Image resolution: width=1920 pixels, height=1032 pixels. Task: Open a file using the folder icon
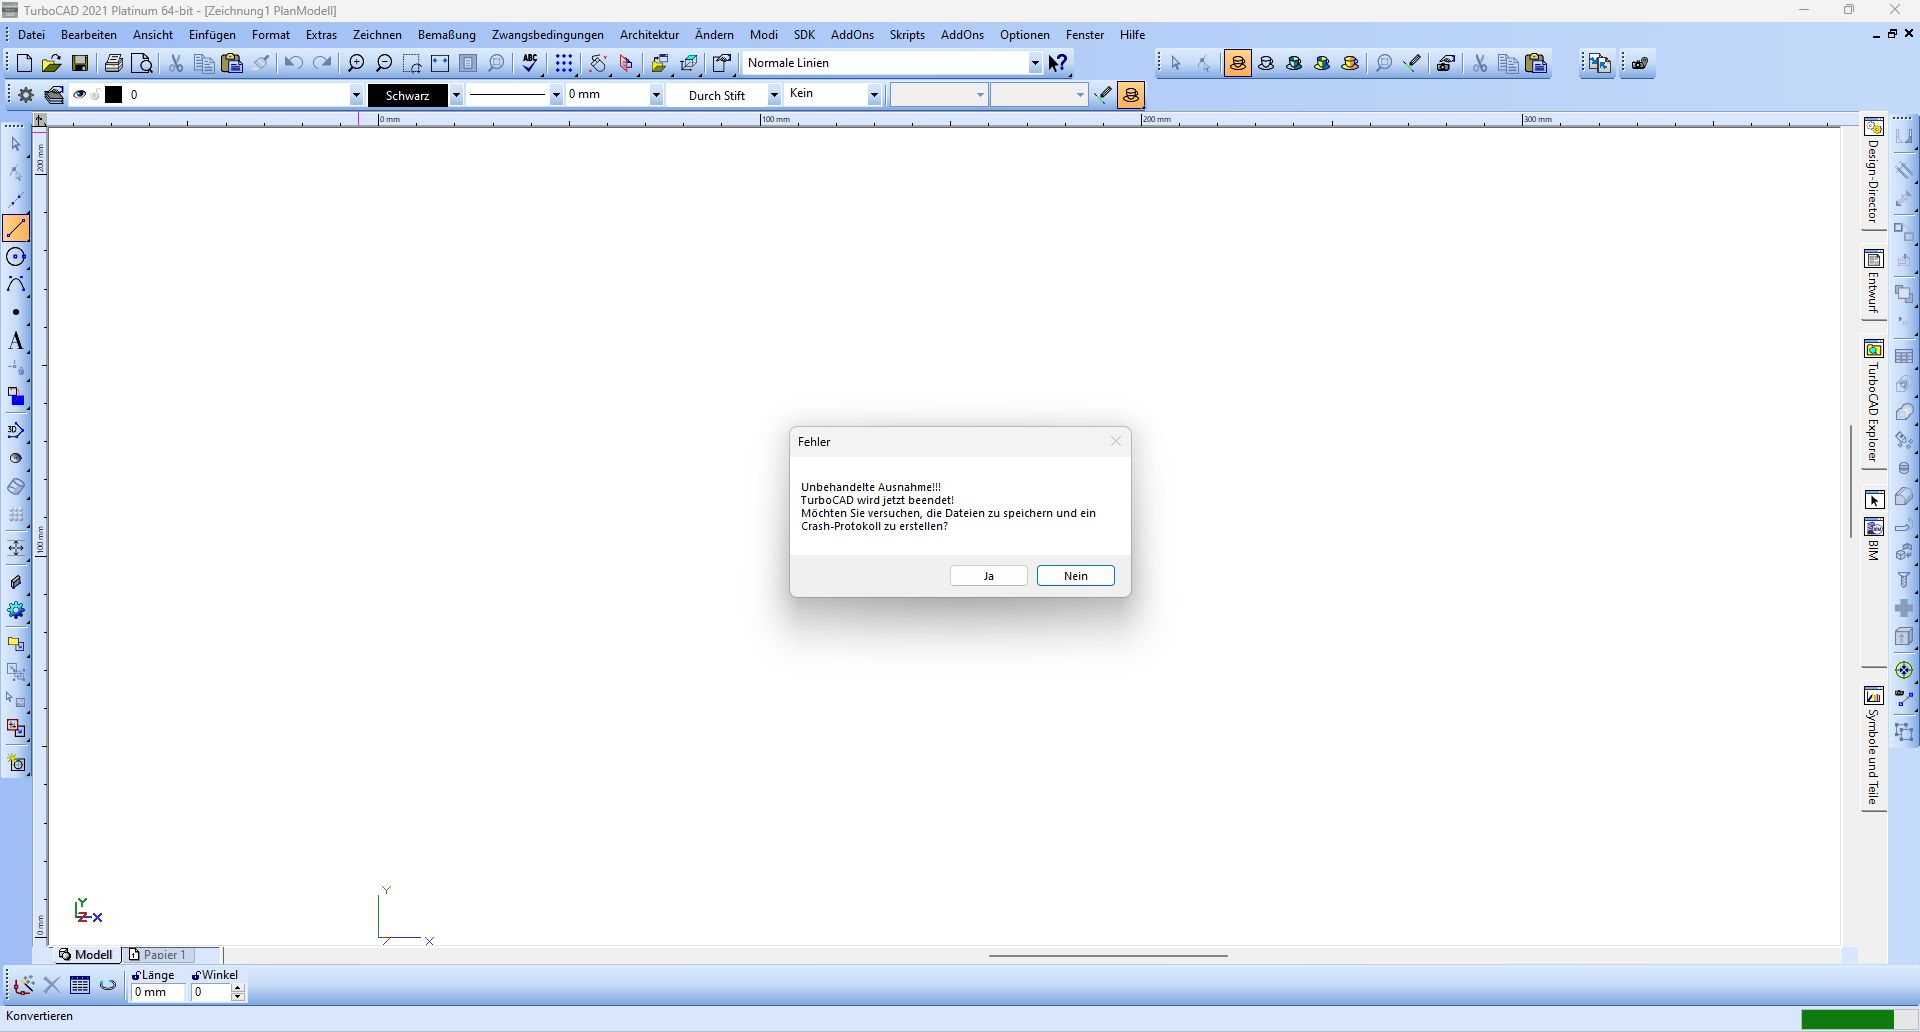51,63
